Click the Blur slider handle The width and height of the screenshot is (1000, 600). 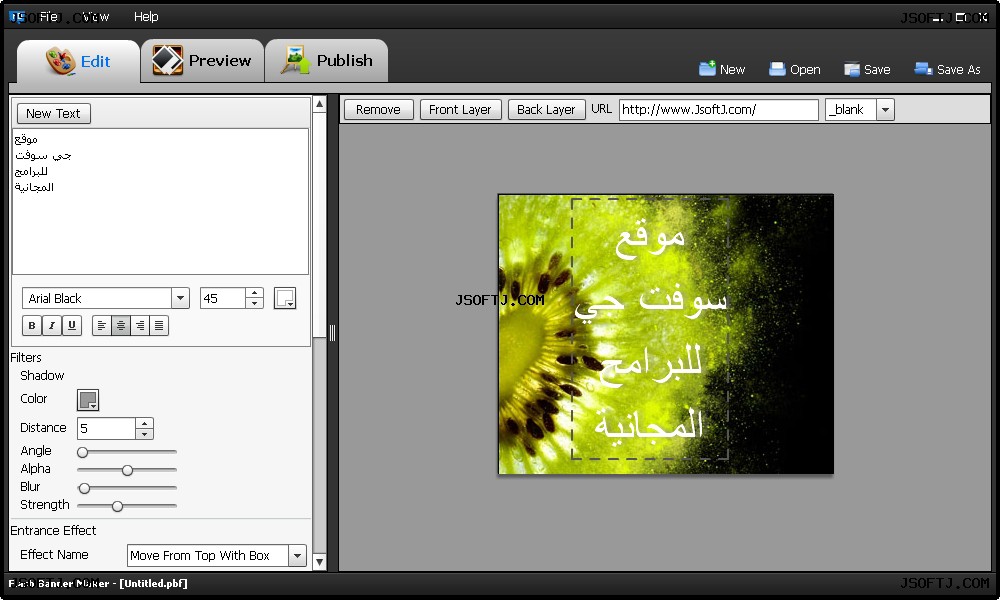tap(84, 488)
